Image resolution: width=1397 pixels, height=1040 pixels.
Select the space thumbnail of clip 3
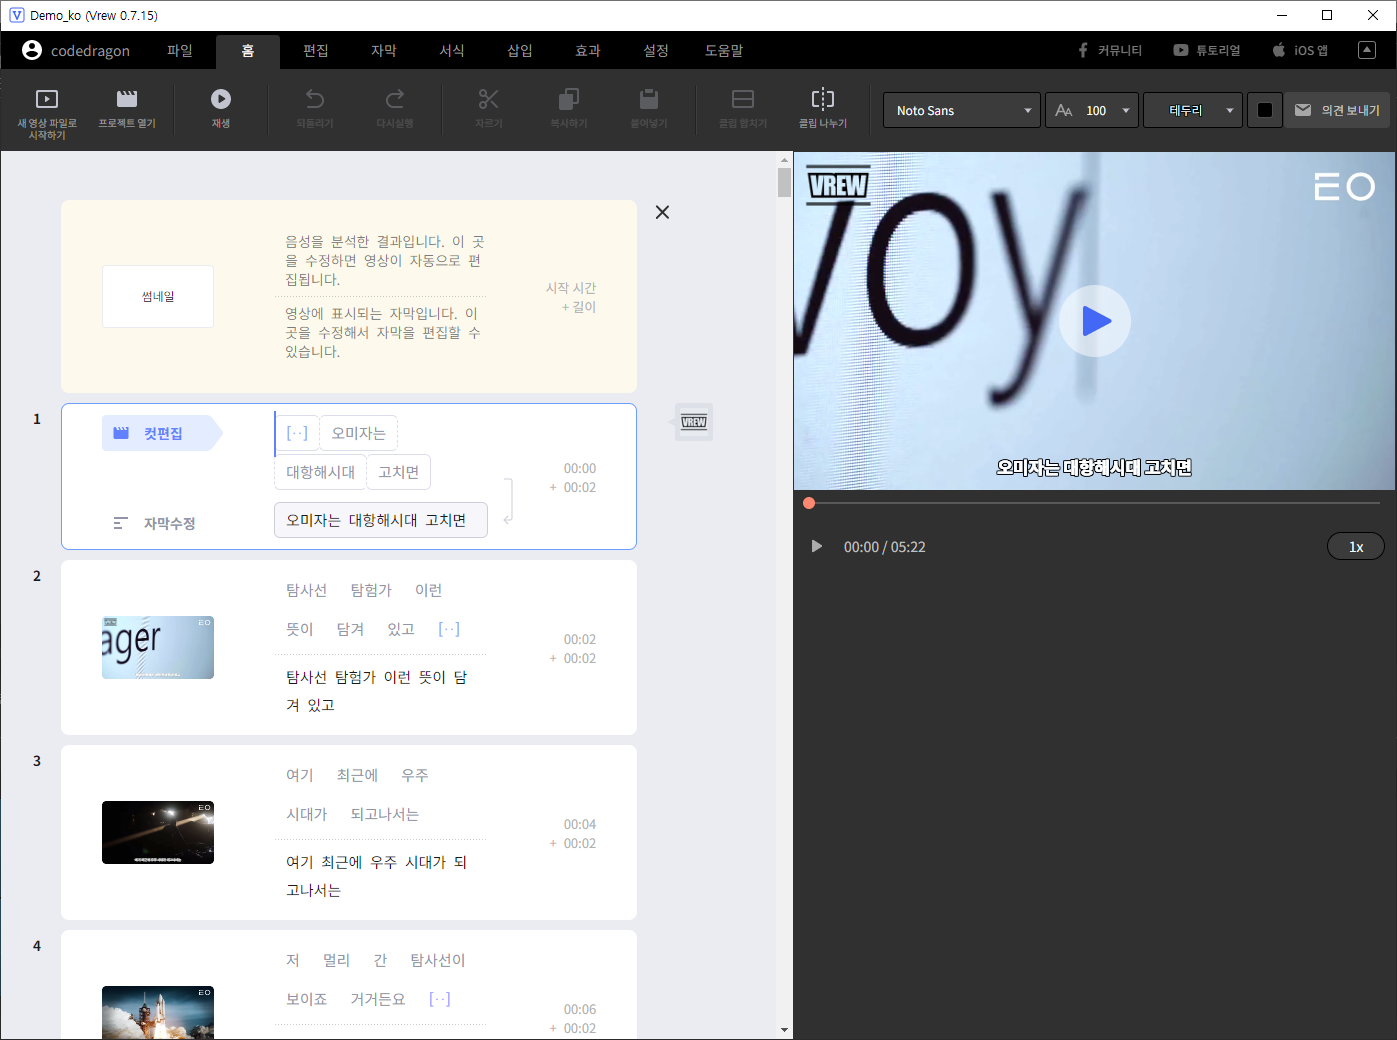(x=158, y=832)
